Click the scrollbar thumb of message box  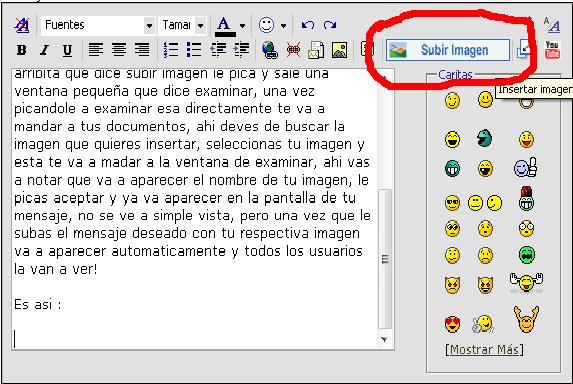384,259
